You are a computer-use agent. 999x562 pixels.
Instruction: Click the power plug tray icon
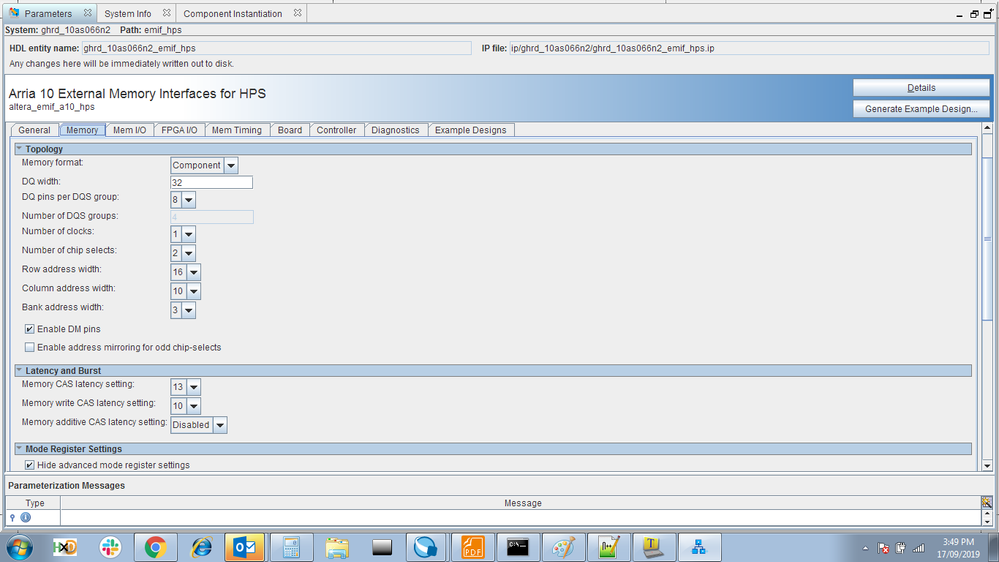(901, 548)
